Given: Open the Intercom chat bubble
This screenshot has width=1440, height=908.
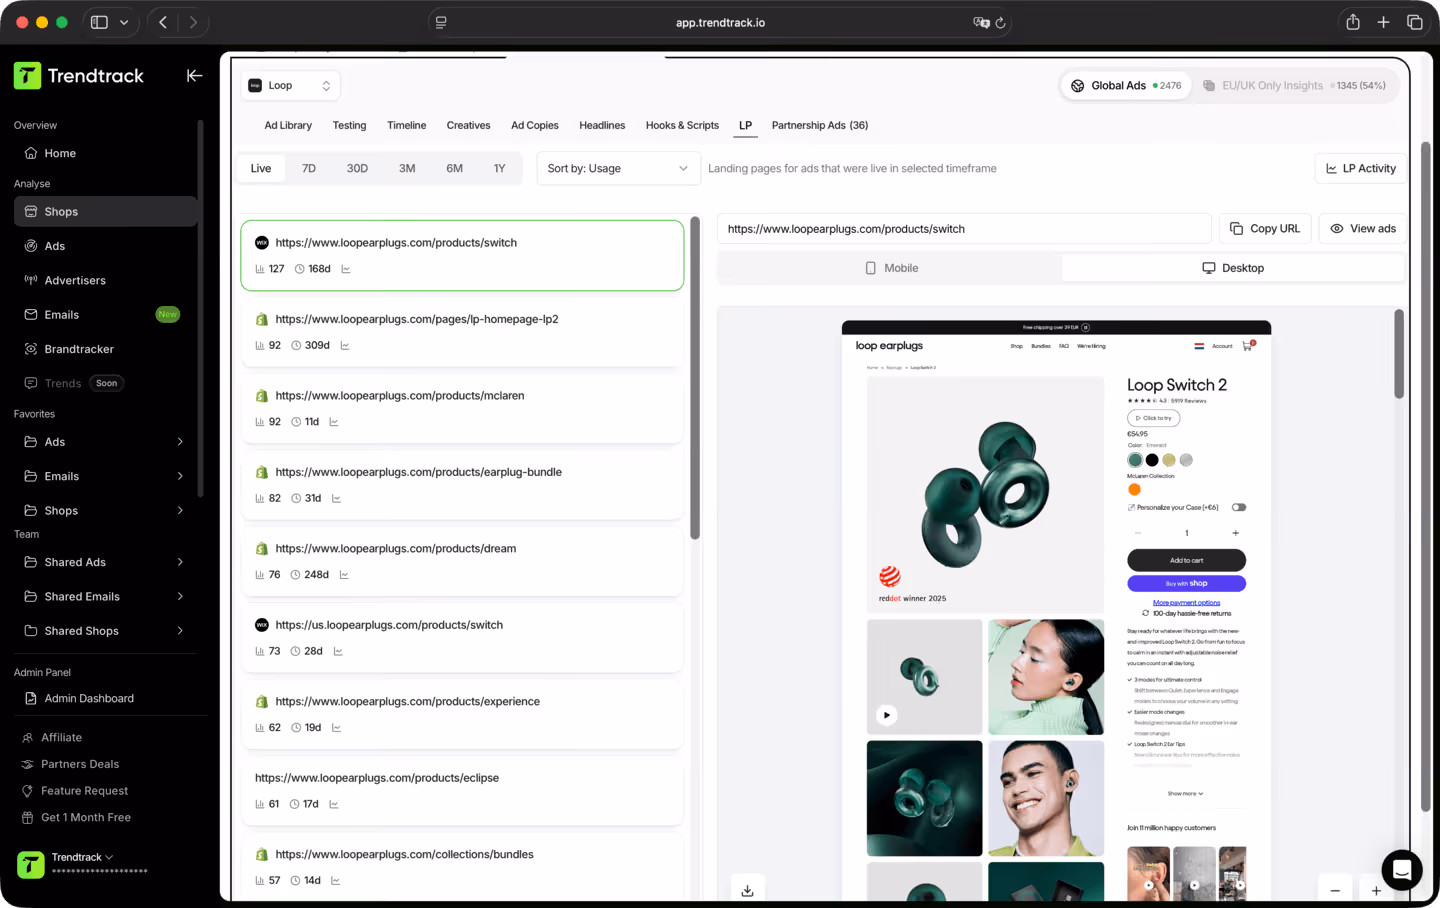Looking at the screenshot, I should pyautogui.click(x=1401, y=870).
